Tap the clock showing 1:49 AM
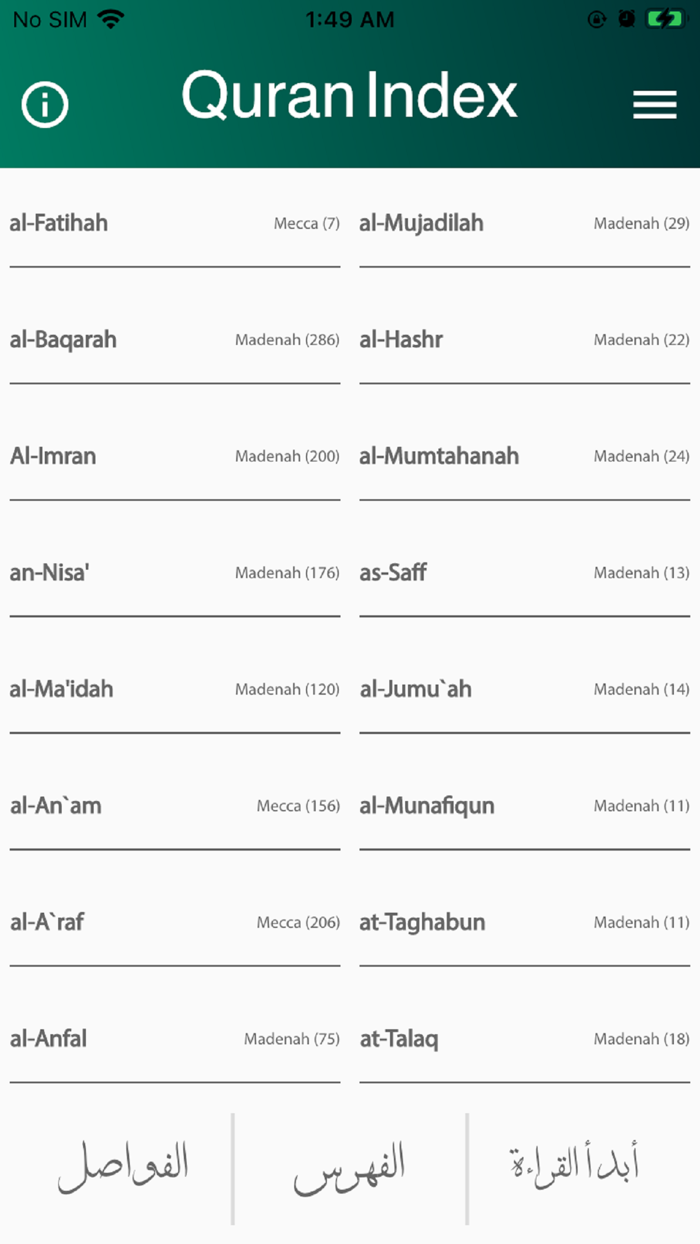 point(349,18)
